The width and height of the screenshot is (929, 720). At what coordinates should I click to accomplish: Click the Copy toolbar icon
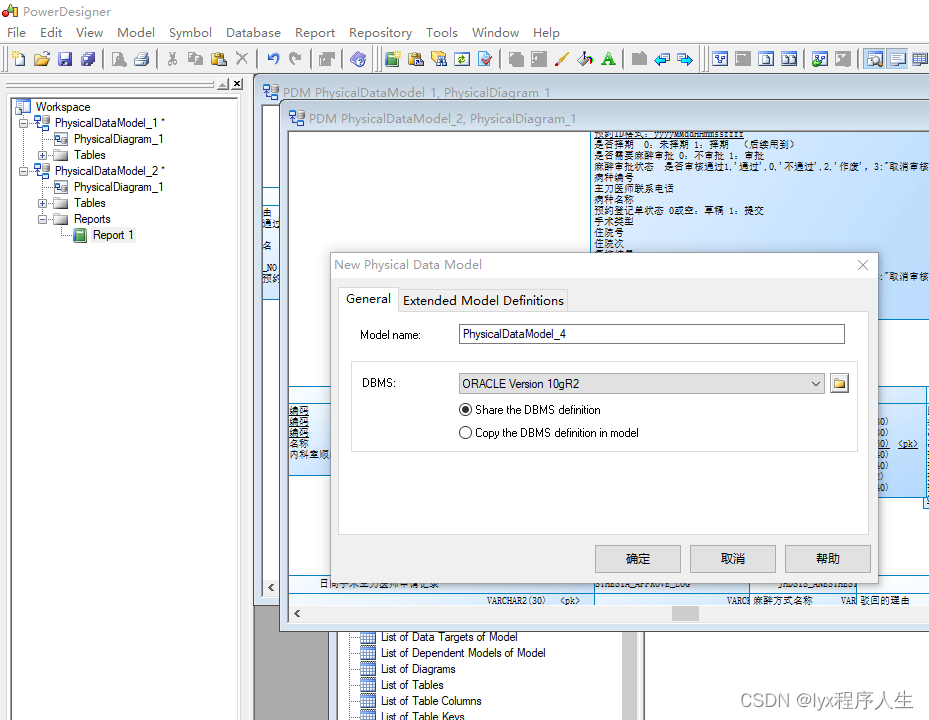click(x=196, y=59)
